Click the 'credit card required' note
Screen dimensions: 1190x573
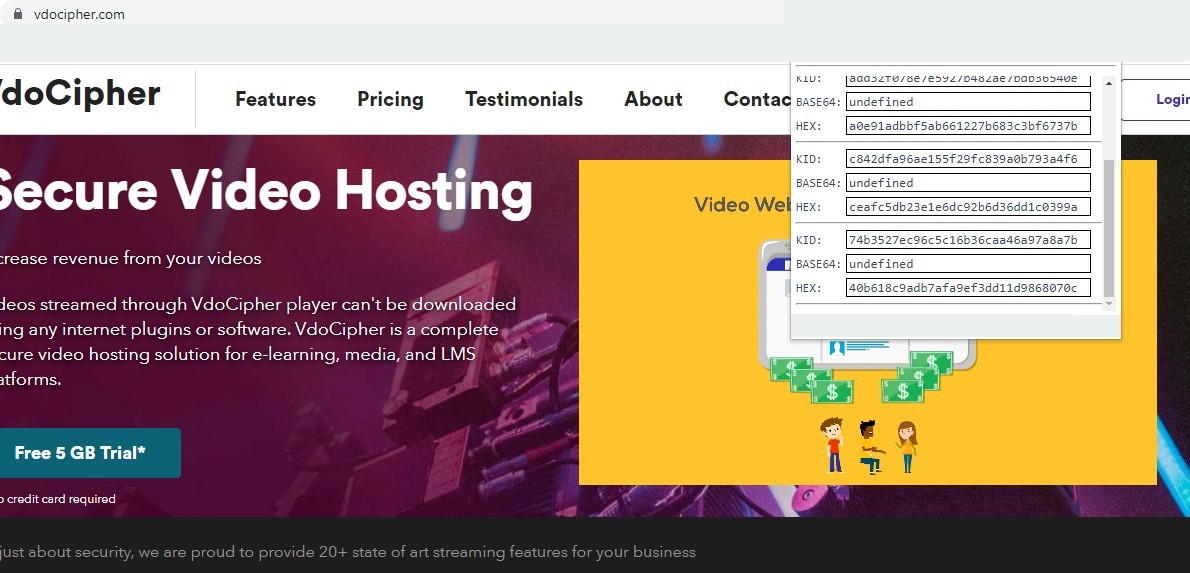coord(62,499)
